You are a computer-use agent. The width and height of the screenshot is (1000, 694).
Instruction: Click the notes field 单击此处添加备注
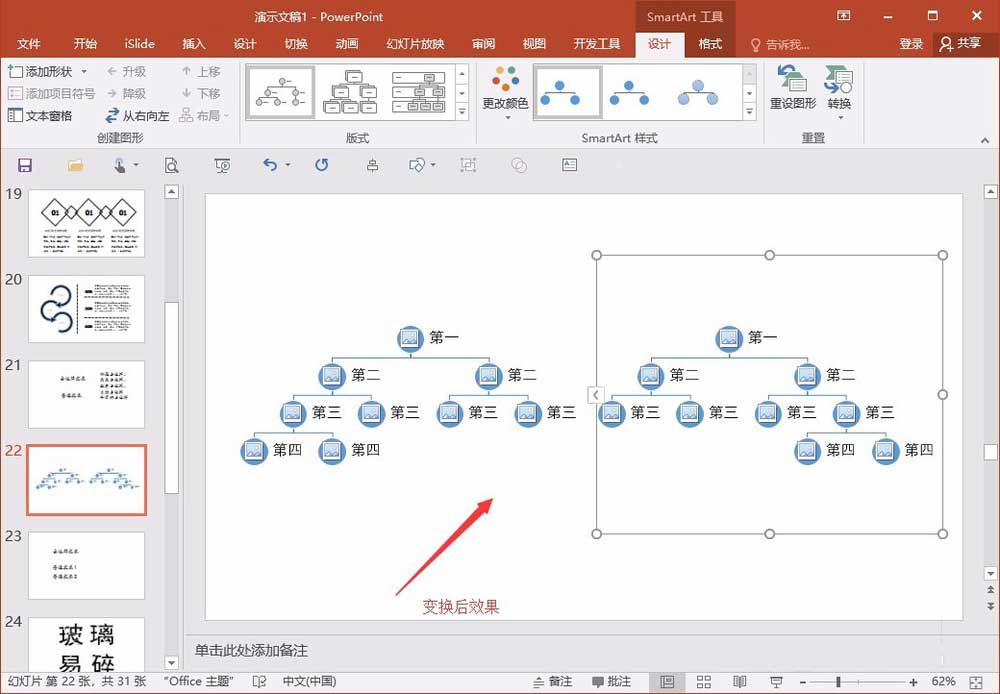[x=251, y=651]
